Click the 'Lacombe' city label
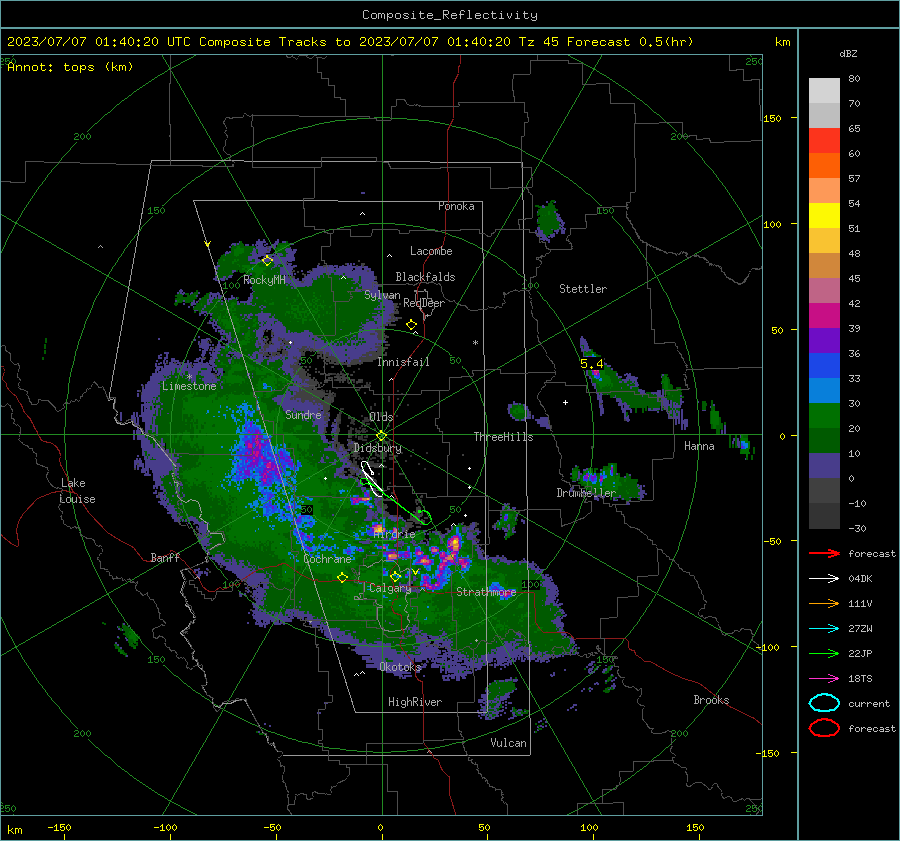 click(431, 251)
